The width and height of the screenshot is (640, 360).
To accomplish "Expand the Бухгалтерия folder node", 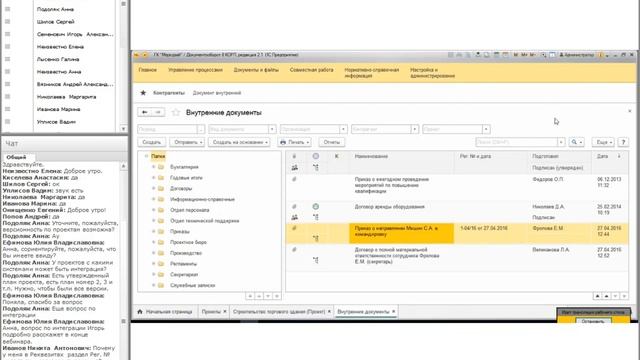I will 153,167.
